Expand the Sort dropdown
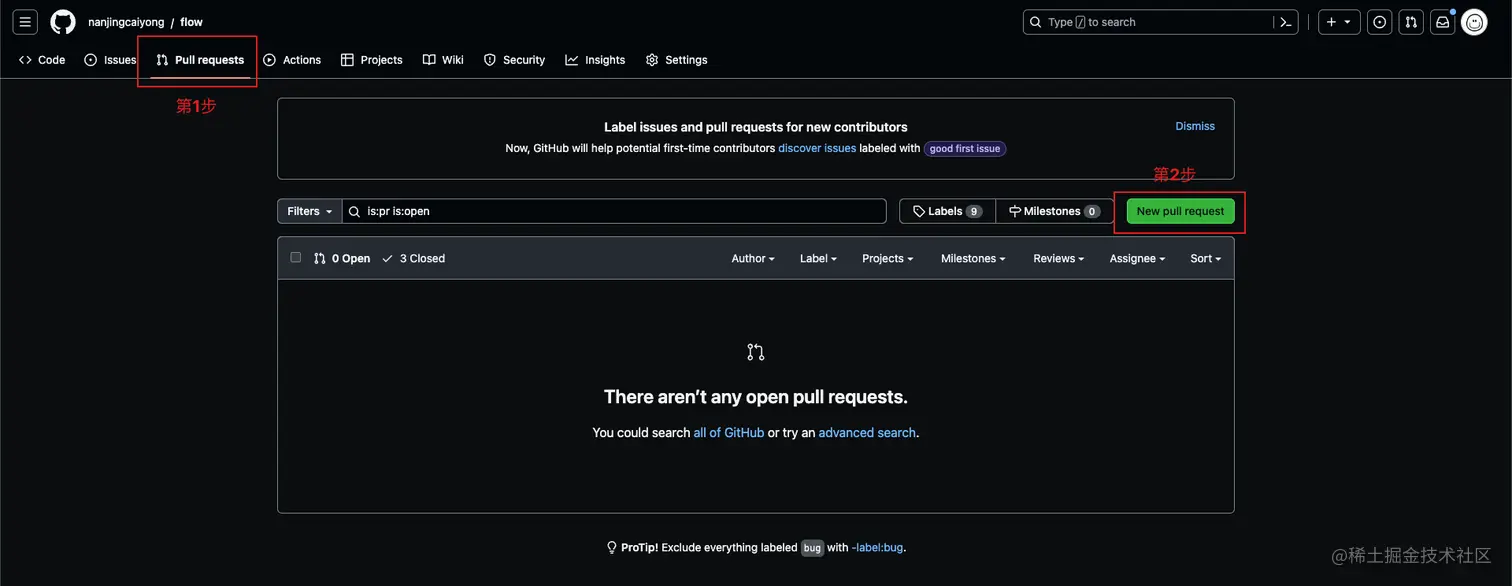1512x586 pixels. pos(1206,258)
